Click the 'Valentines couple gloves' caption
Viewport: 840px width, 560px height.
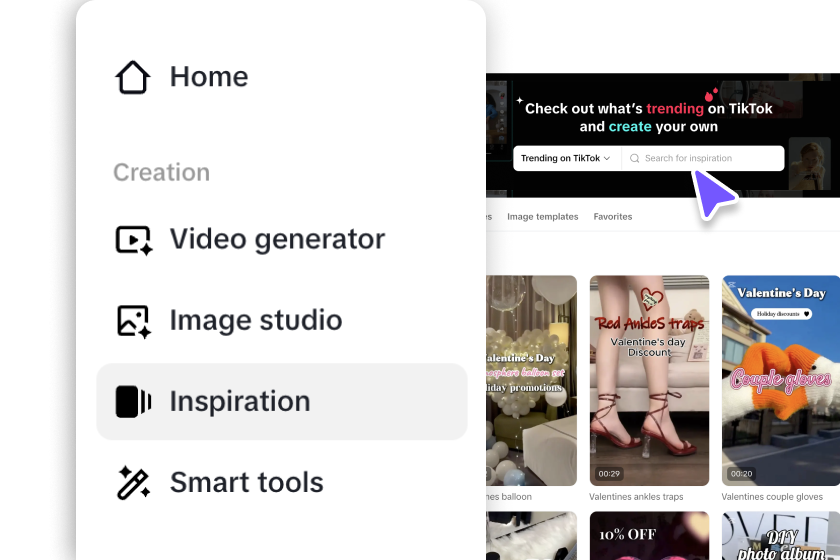coord(772,497)
